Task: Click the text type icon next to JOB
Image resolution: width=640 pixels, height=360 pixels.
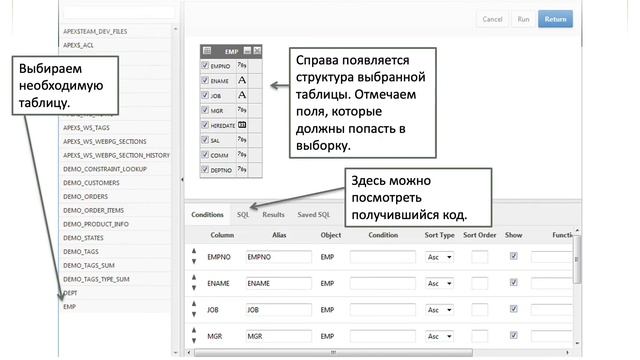Action: [x=242, y=95]
